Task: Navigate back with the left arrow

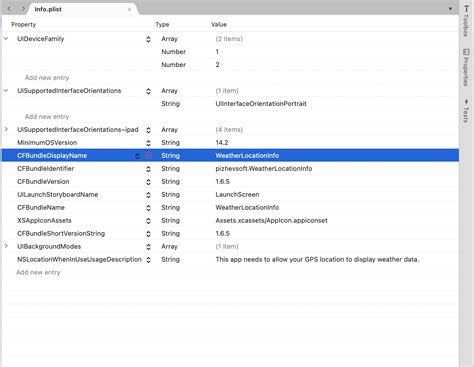Action: [9, 9]
